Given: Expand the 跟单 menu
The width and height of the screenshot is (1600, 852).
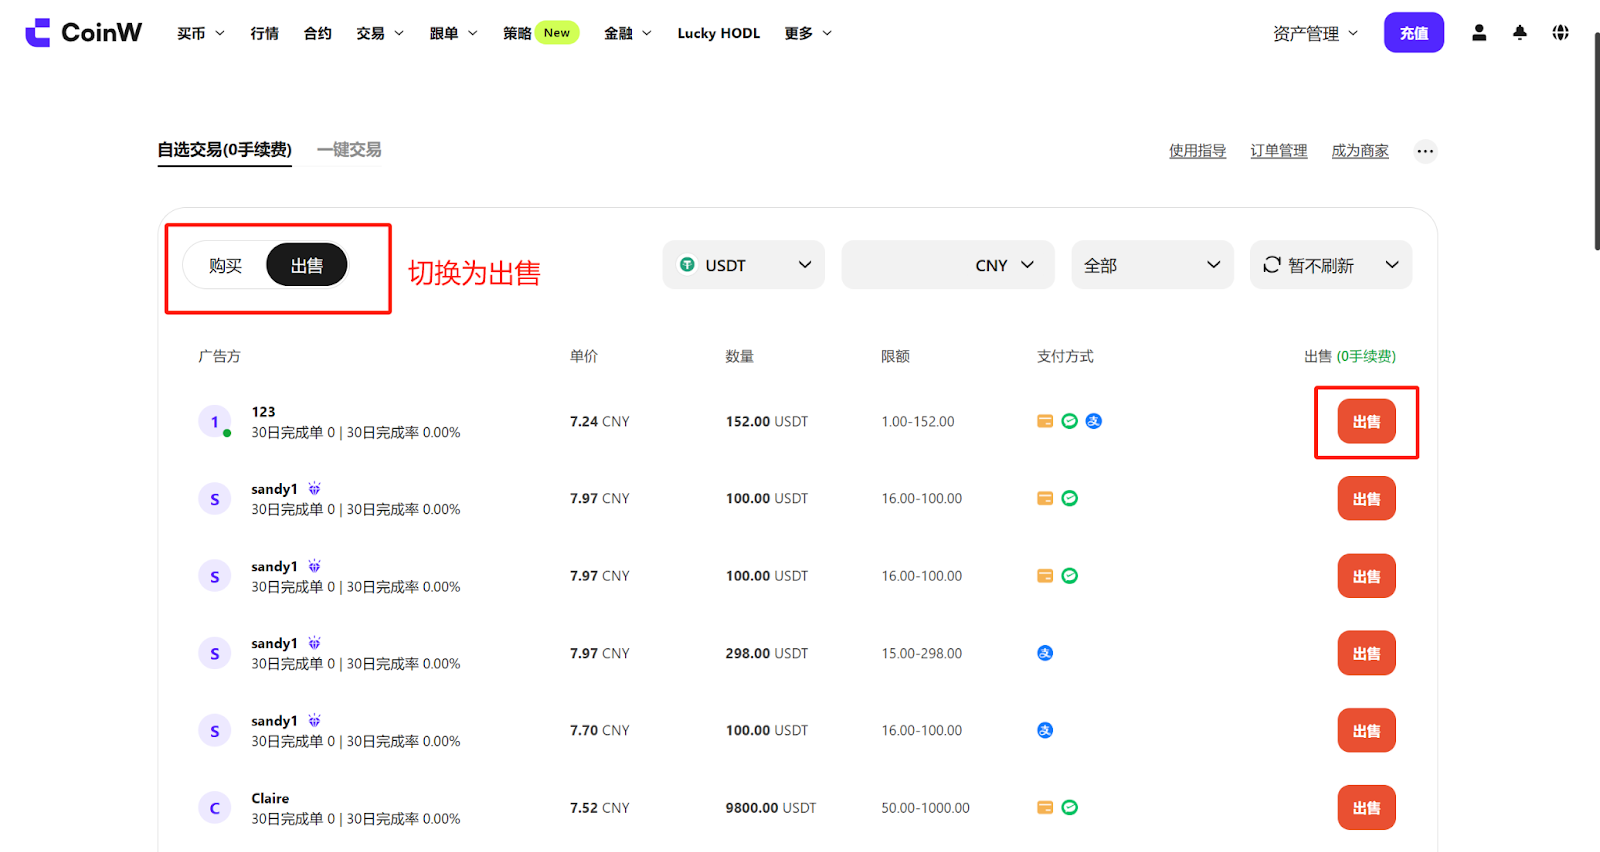Looking at the screenshot, I should 453,33.
